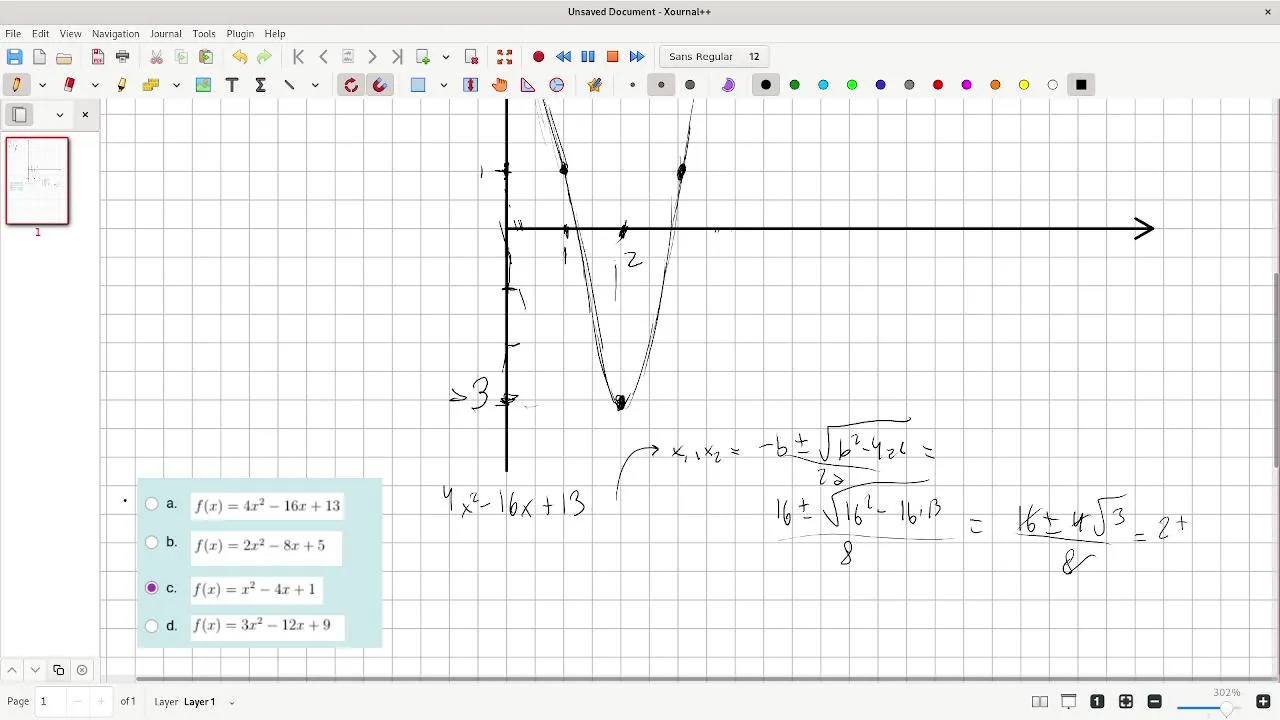Go to the last page

coord(397,57)
